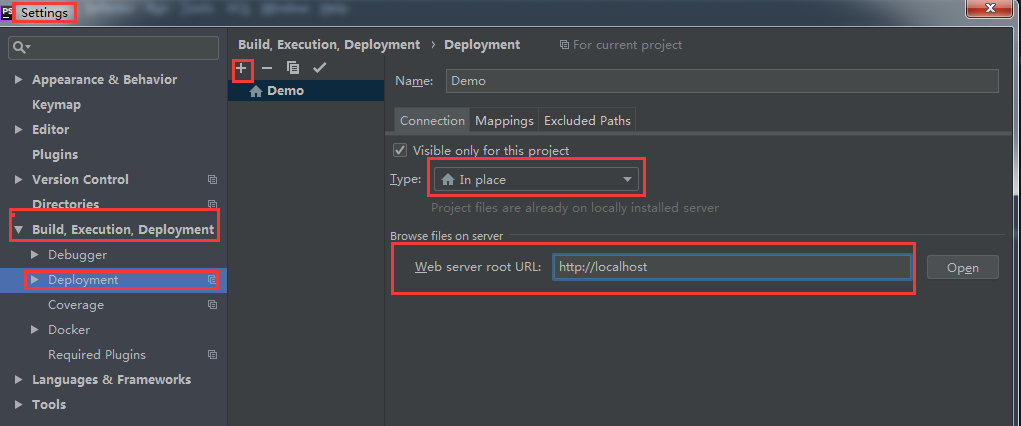Select Required Plugins in settings tree
Viewport: 1021px width, 426px height.
point(97,355)
